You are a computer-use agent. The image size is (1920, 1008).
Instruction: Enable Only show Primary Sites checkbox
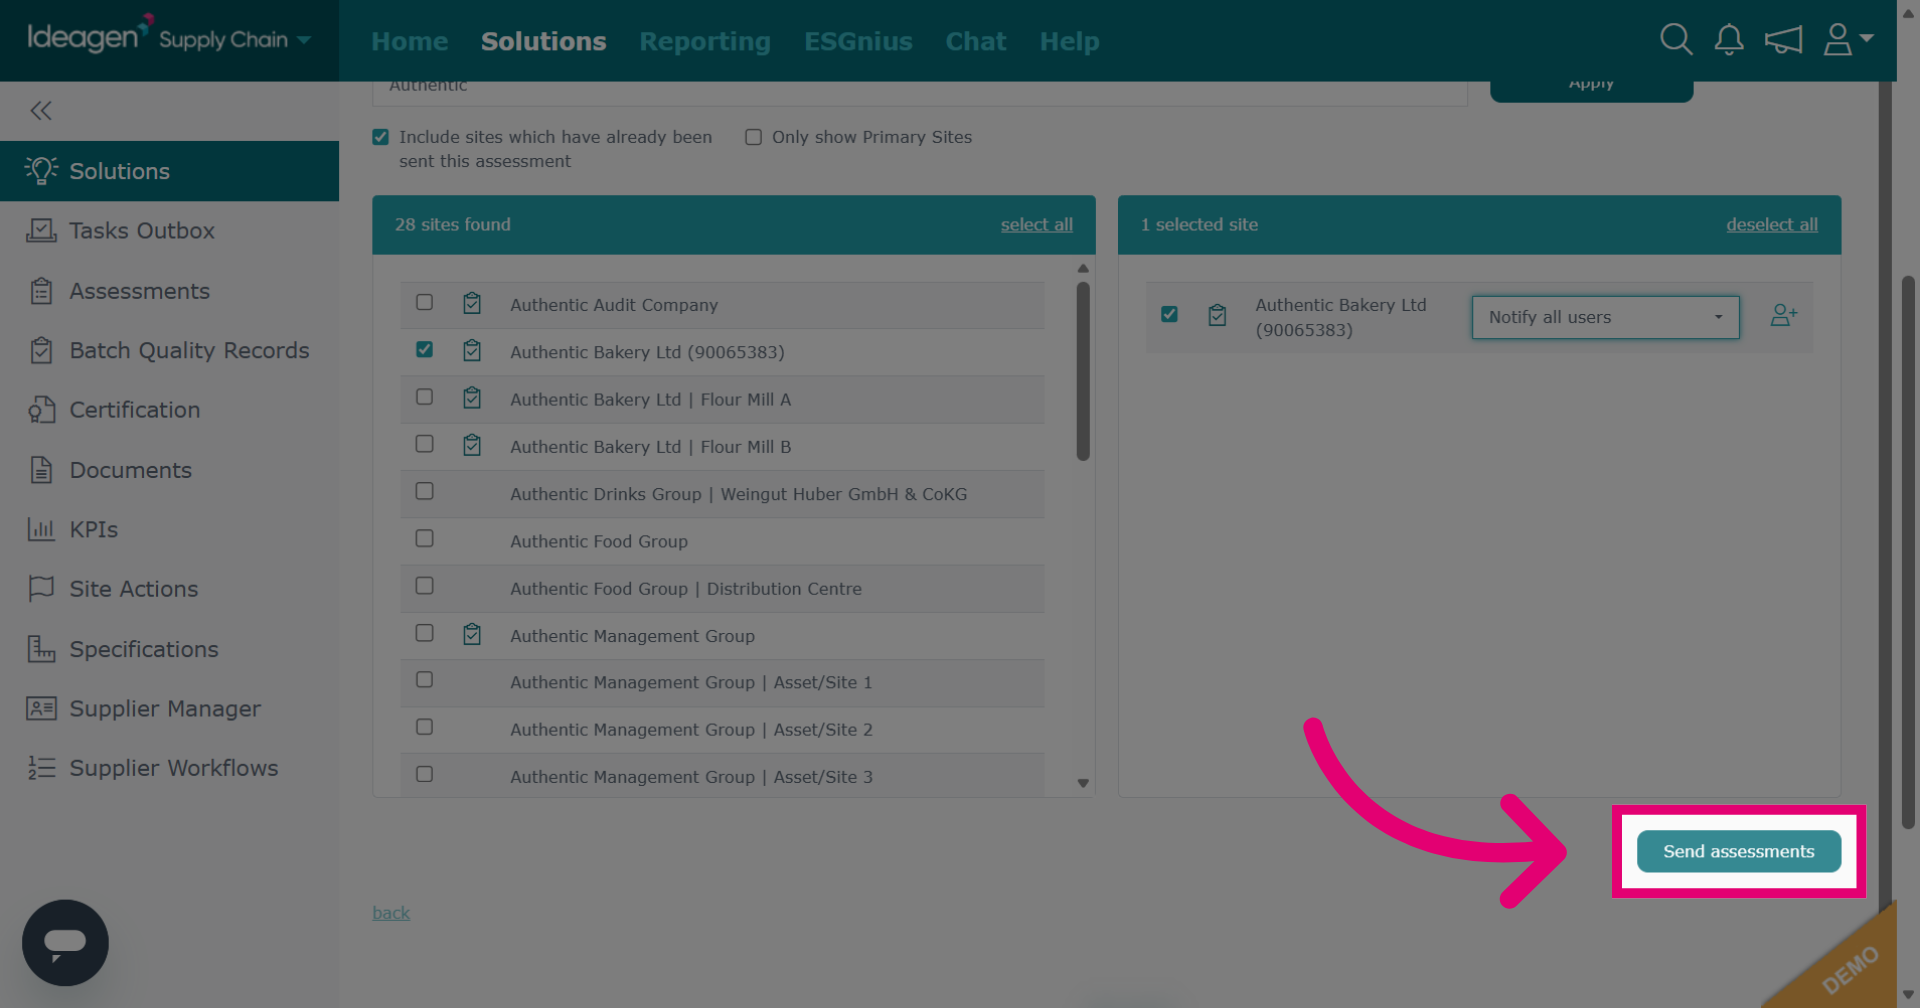click(754, 137)
